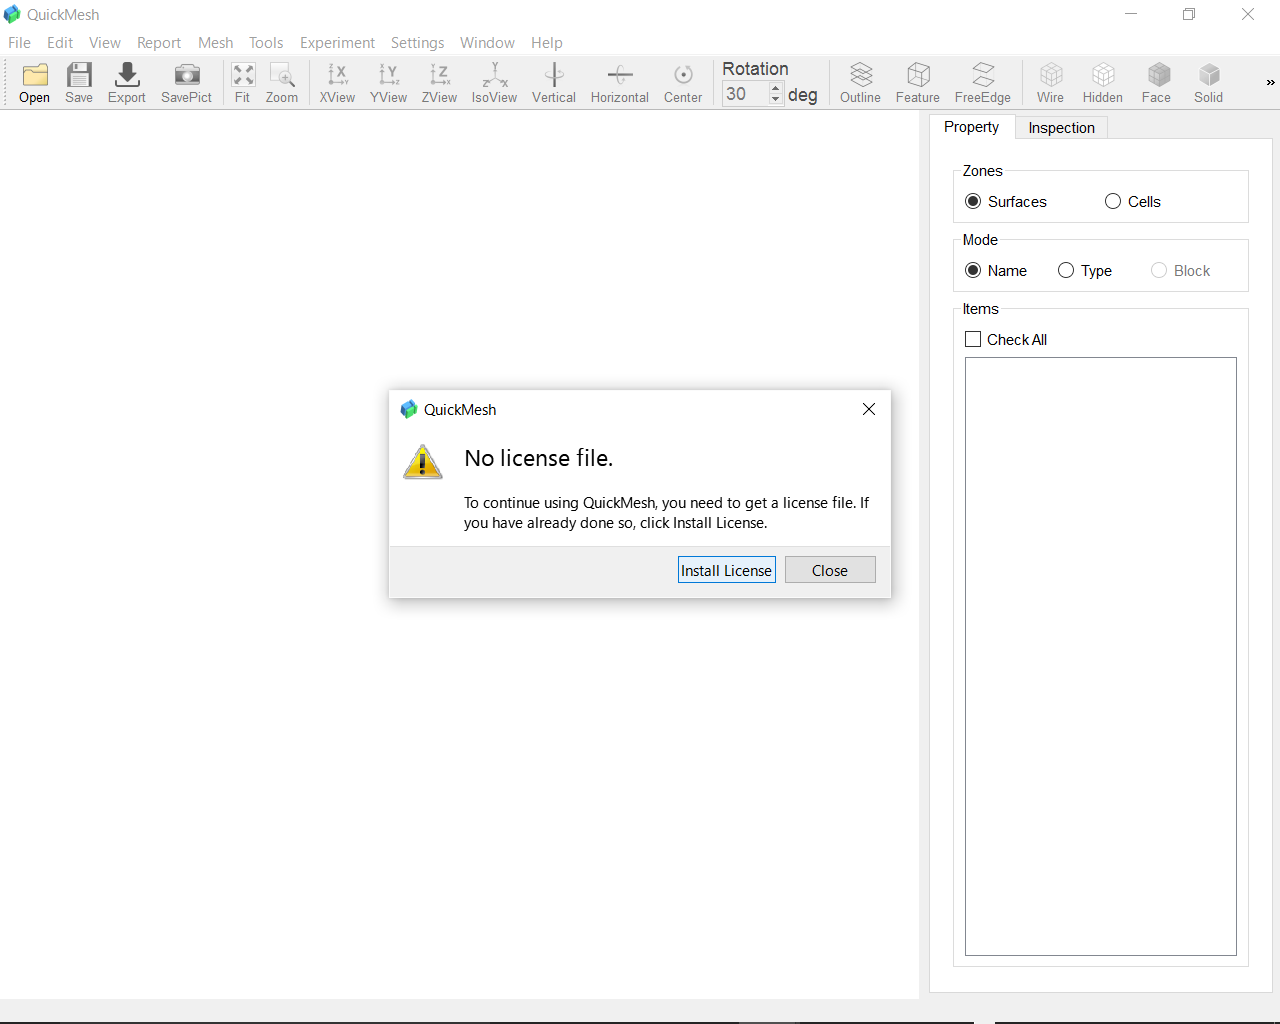Click the Rotation degrees input field
This screenshot has width=1280, height=1024.
tap(746, 94)
